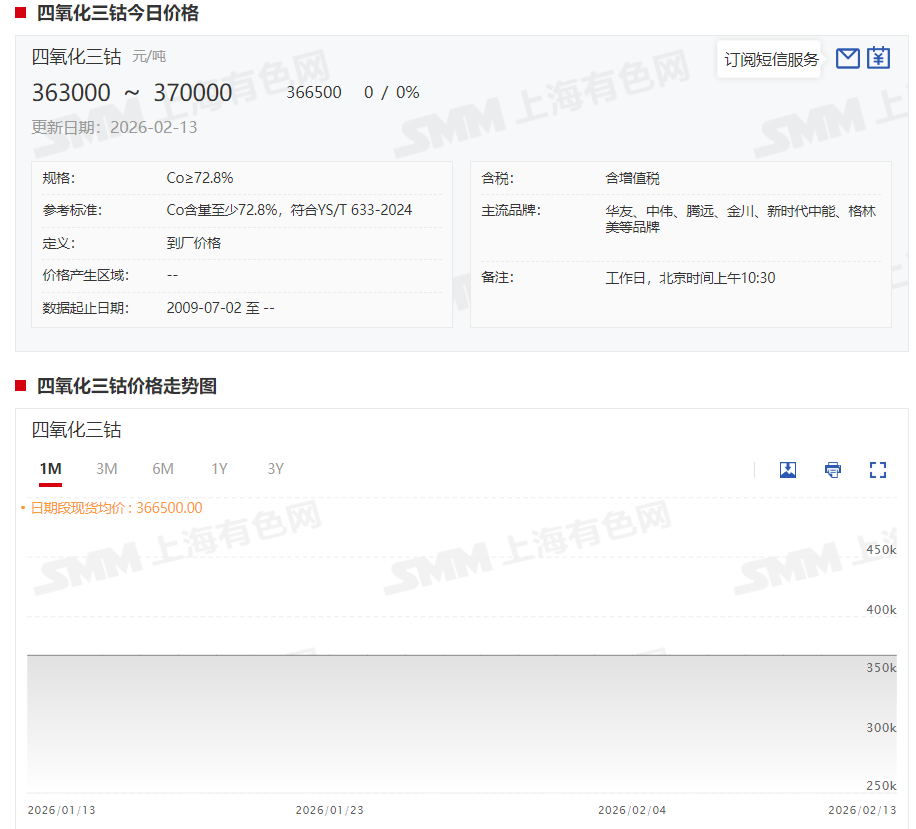The width and height of the screenshot is (916, 829).
Task: Show the 6M price trend
Action: pos(163,469)
